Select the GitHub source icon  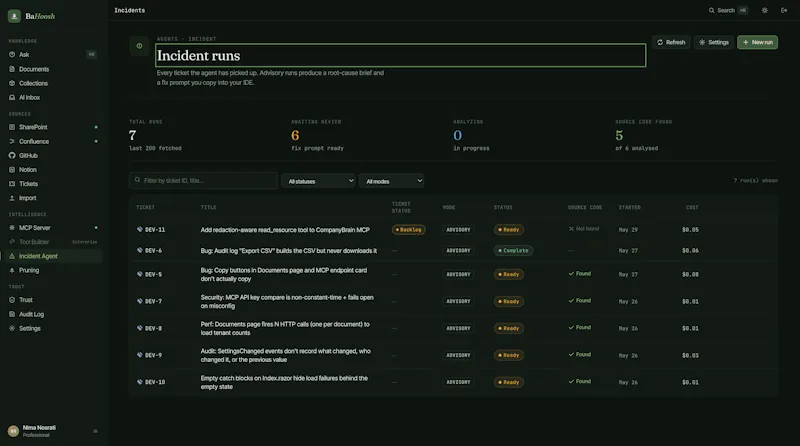12,156
